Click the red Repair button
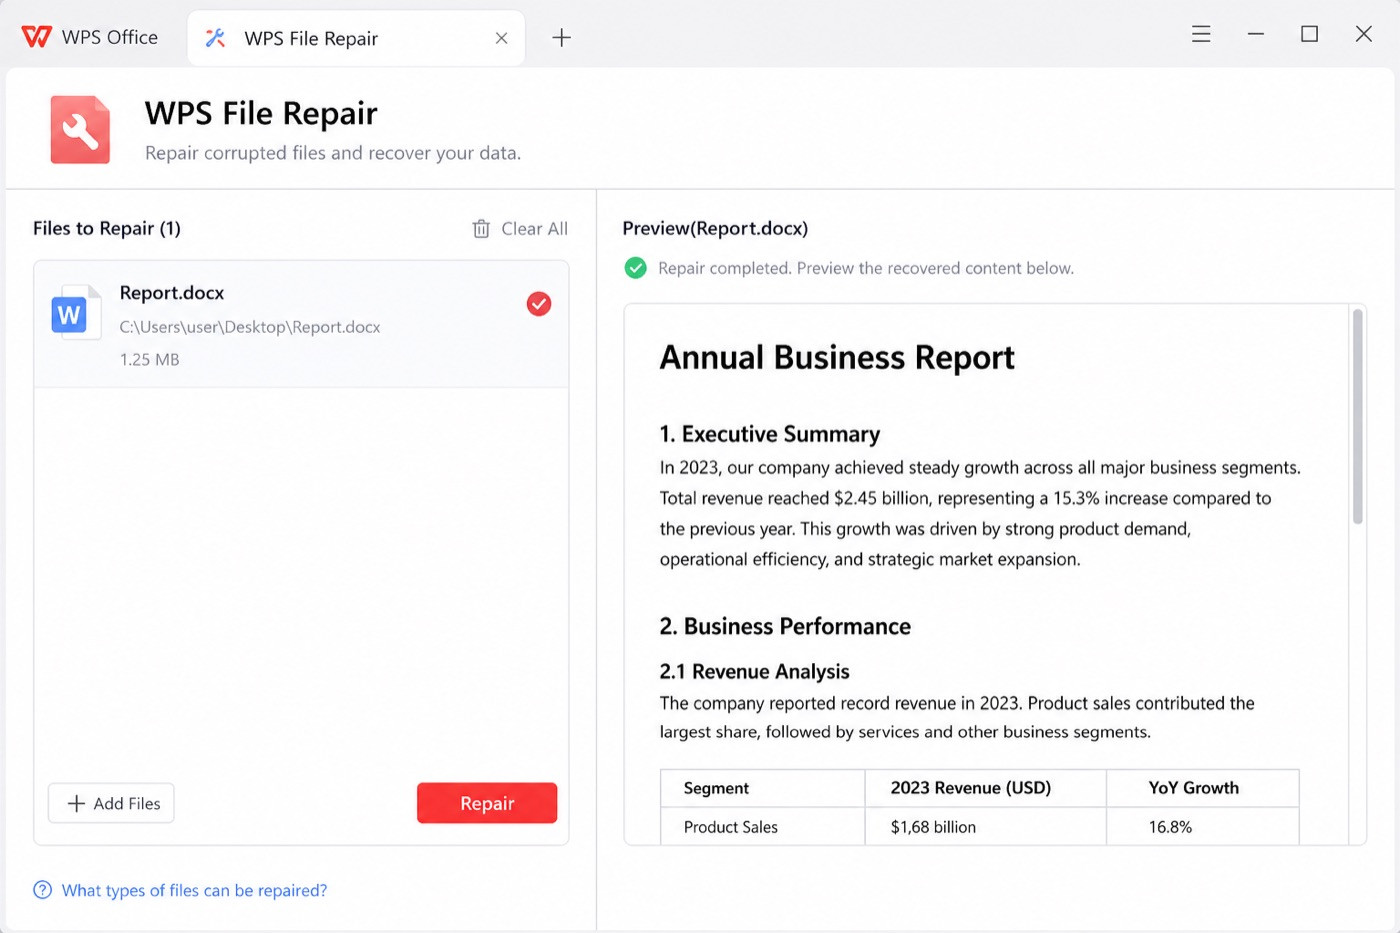 tap(487, 803)
